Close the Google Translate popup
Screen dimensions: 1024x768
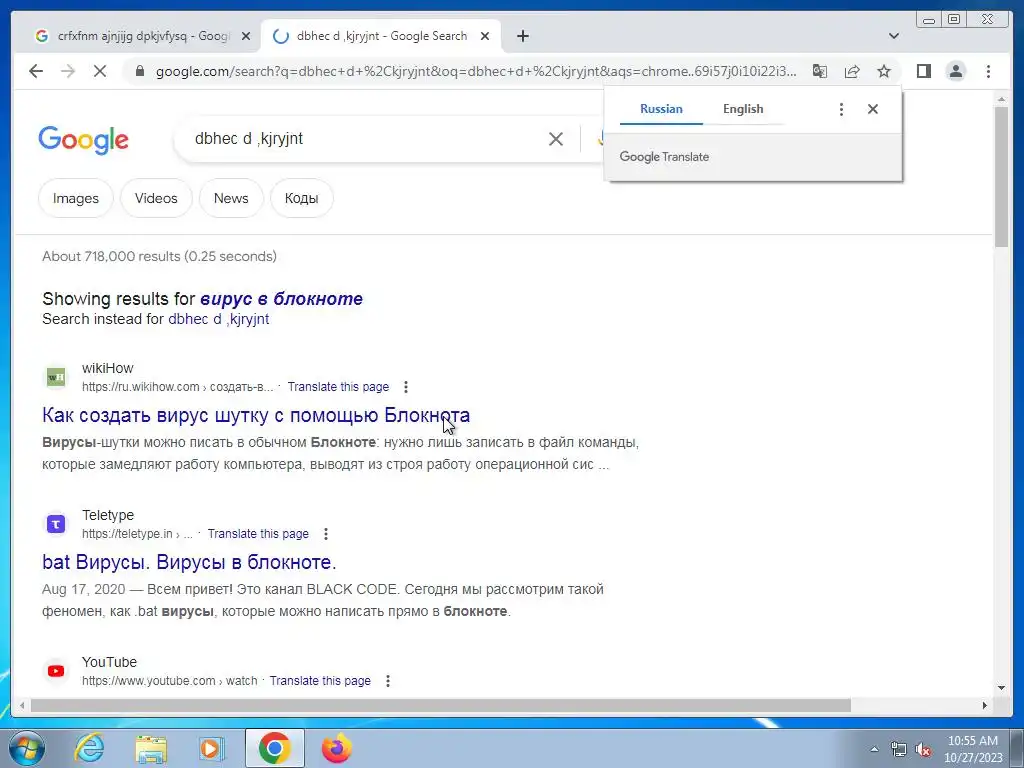tap(872, 109)
